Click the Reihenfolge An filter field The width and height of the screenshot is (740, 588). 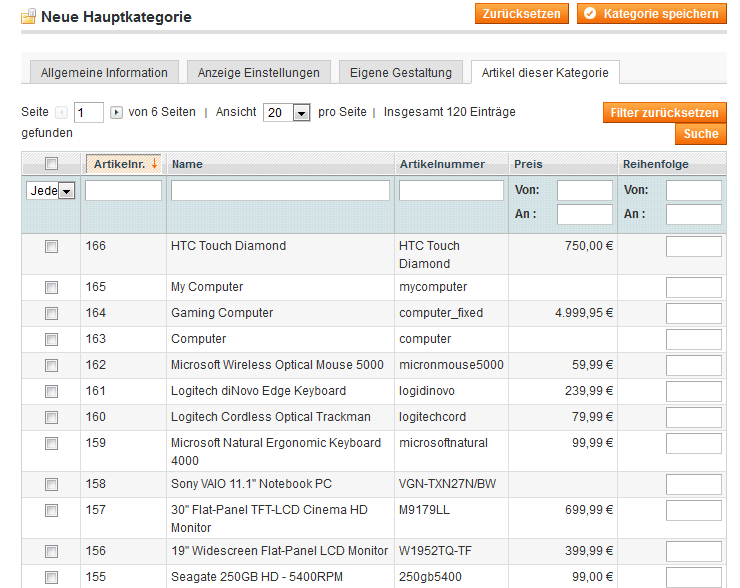point(694,214)
